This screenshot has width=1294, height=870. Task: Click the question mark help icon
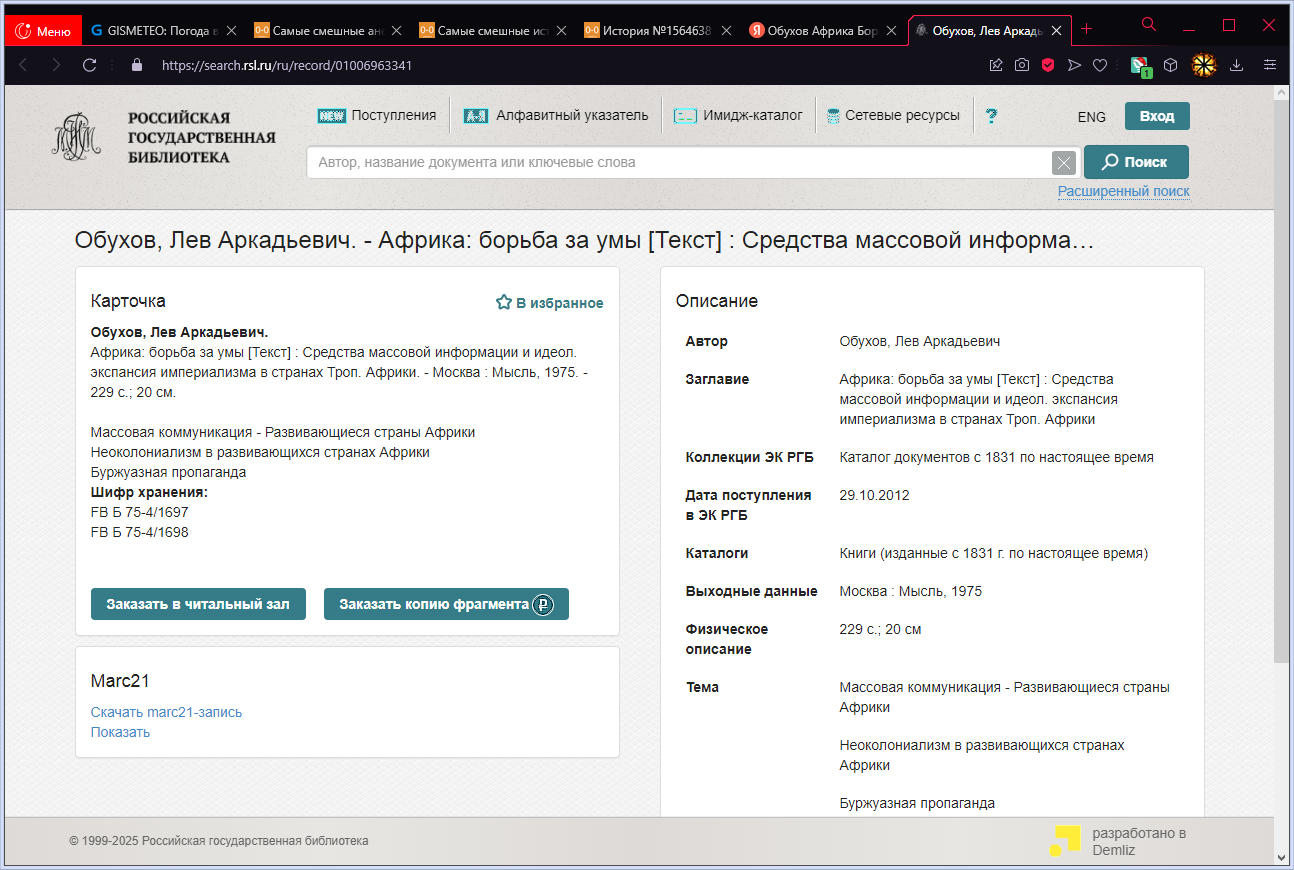click(991, 116)
